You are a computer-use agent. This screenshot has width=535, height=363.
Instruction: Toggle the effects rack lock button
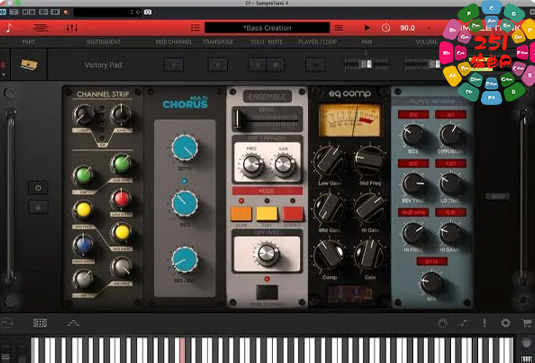[38, 207]
